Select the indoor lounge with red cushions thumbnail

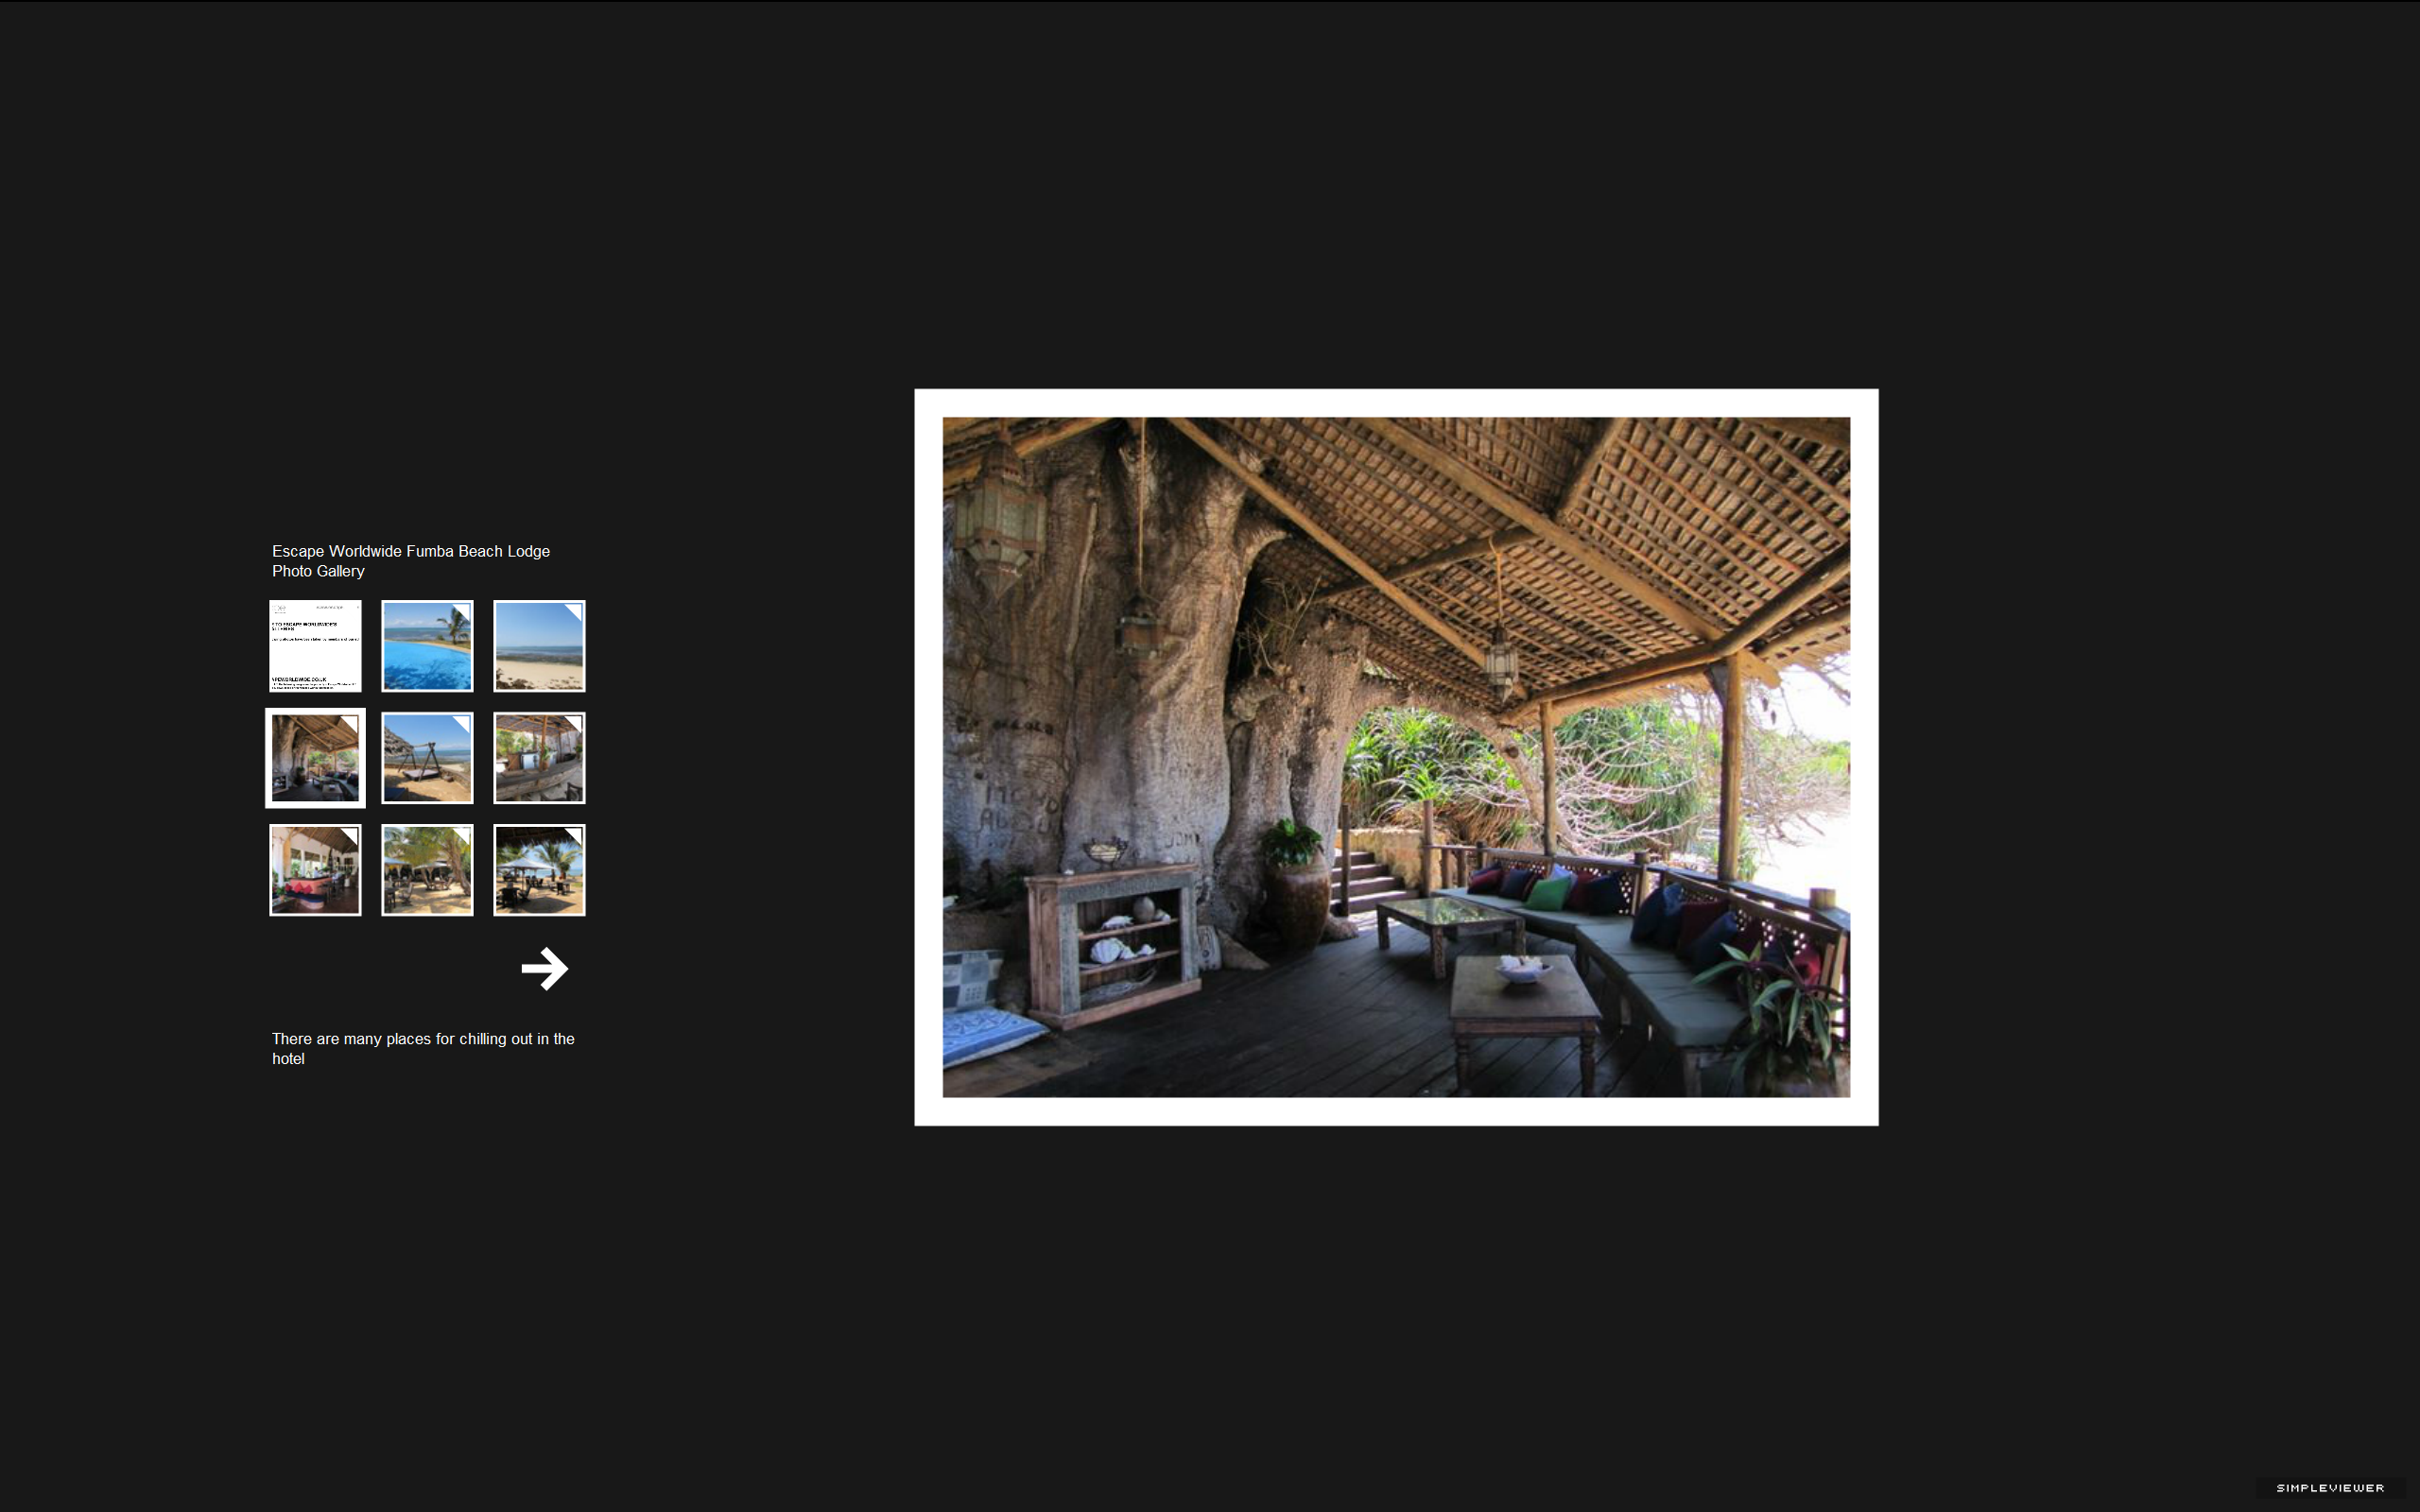click(x=315, y=870)
